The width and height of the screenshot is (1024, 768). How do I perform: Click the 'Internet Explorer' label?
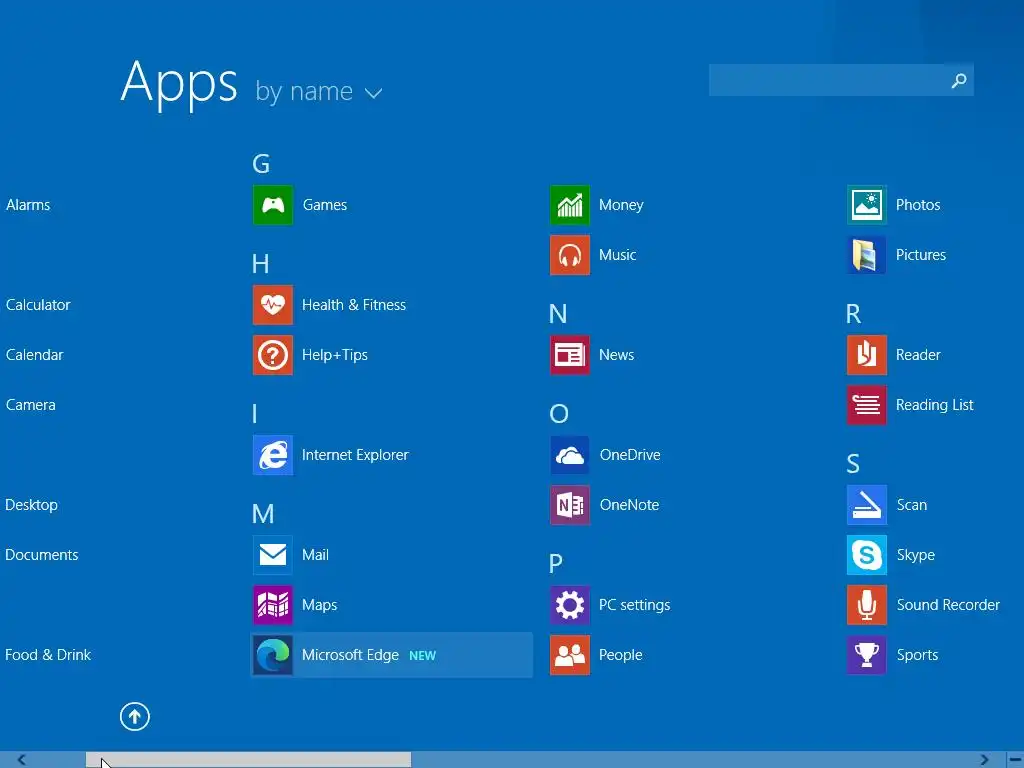click(355, 455)
